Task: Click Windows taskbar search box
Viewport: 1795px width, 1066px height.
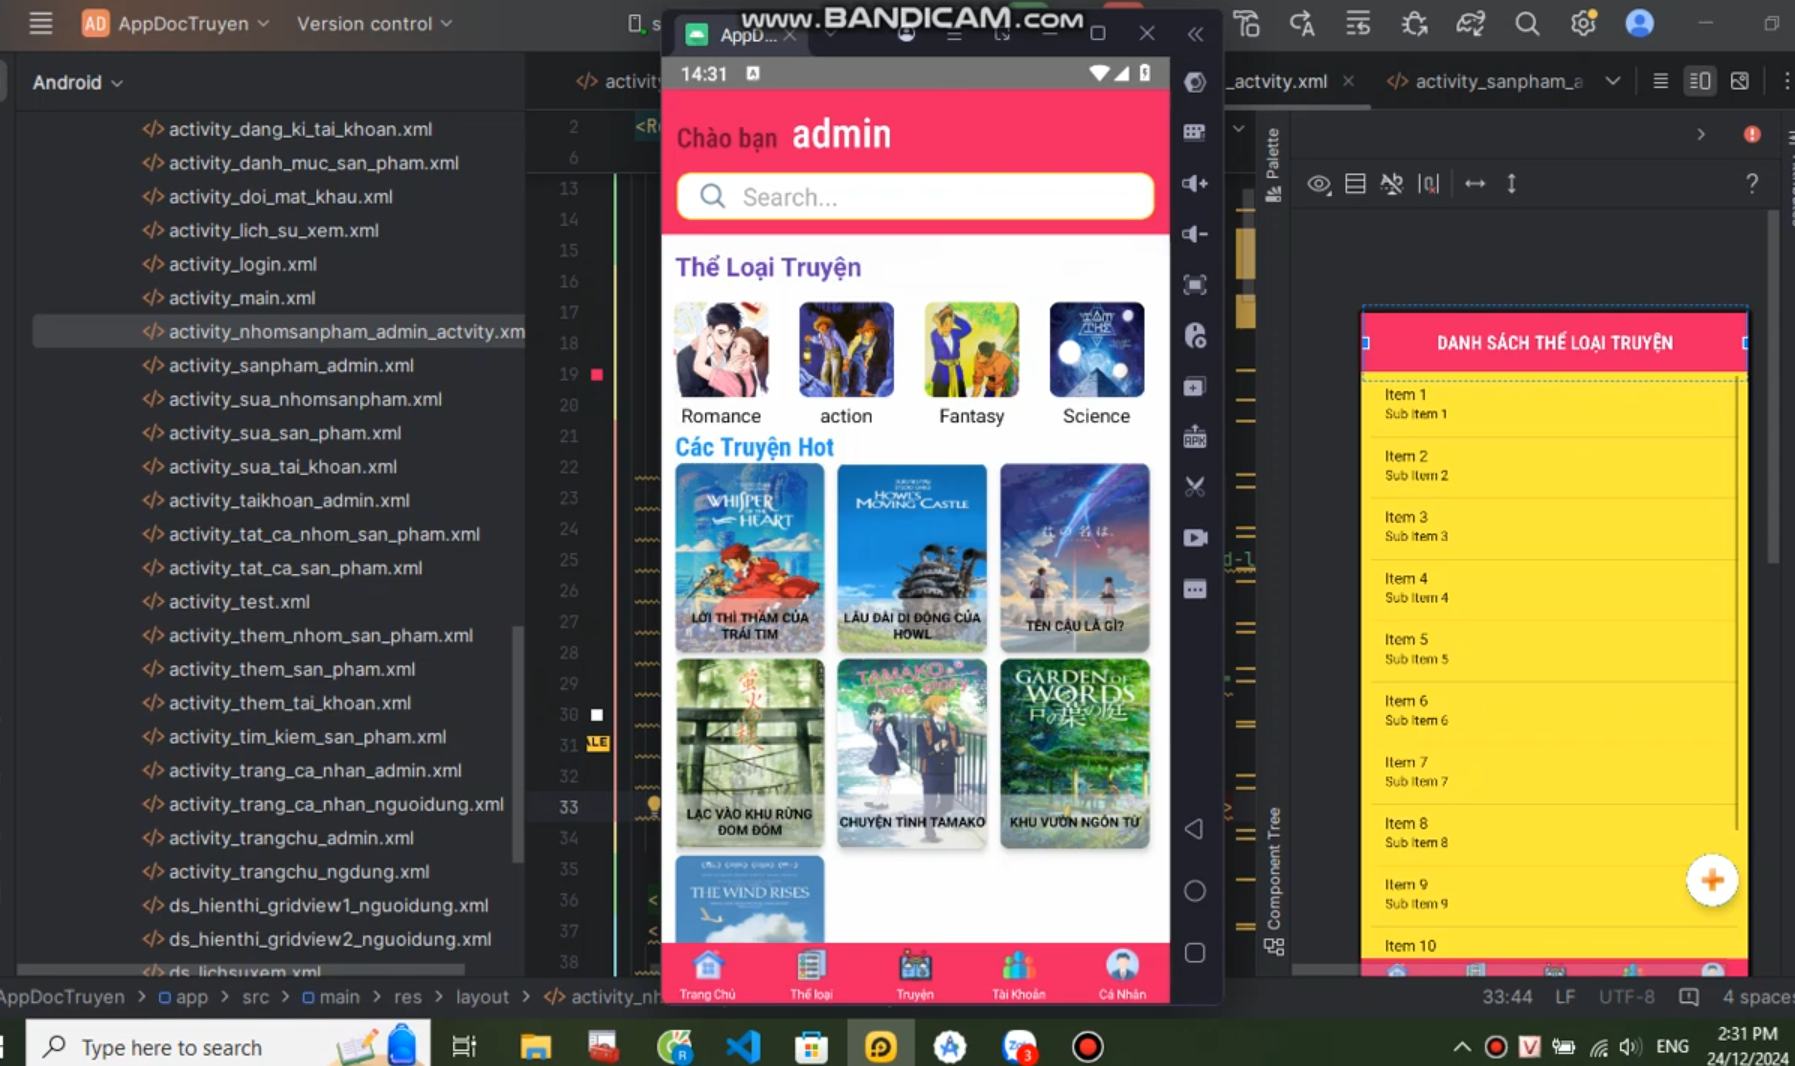Action: 228,1047
